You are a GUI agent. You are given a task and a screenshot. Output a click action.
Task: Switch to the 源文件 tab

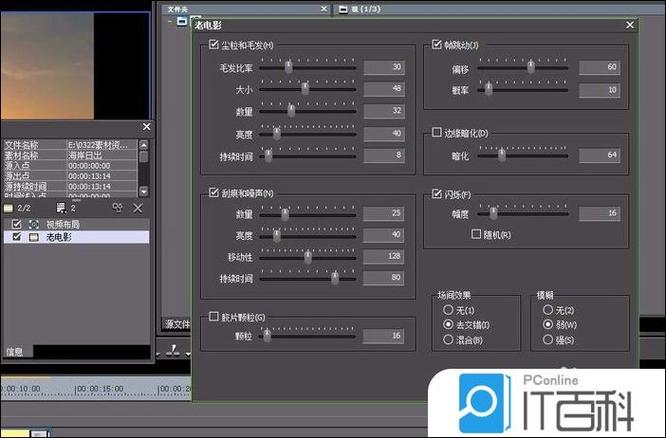pyautogui.click(x=177, y=324)
